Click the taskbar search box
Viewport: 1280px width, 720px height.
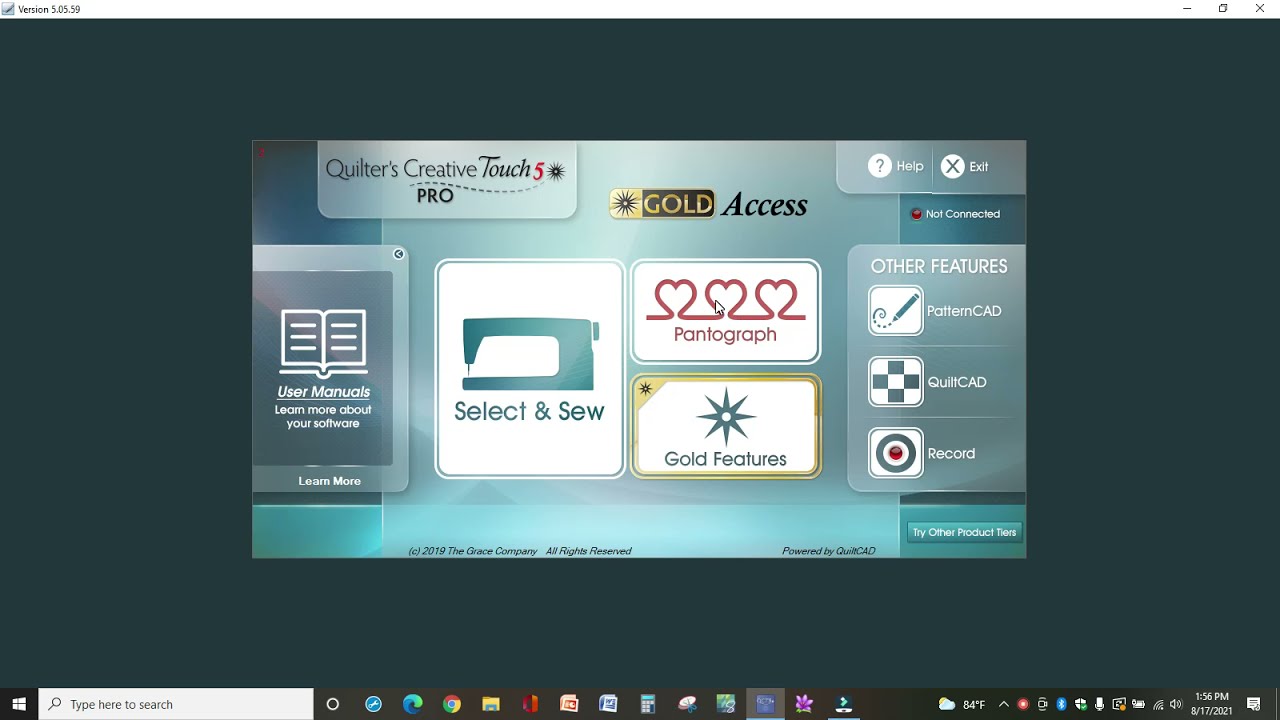176,704
